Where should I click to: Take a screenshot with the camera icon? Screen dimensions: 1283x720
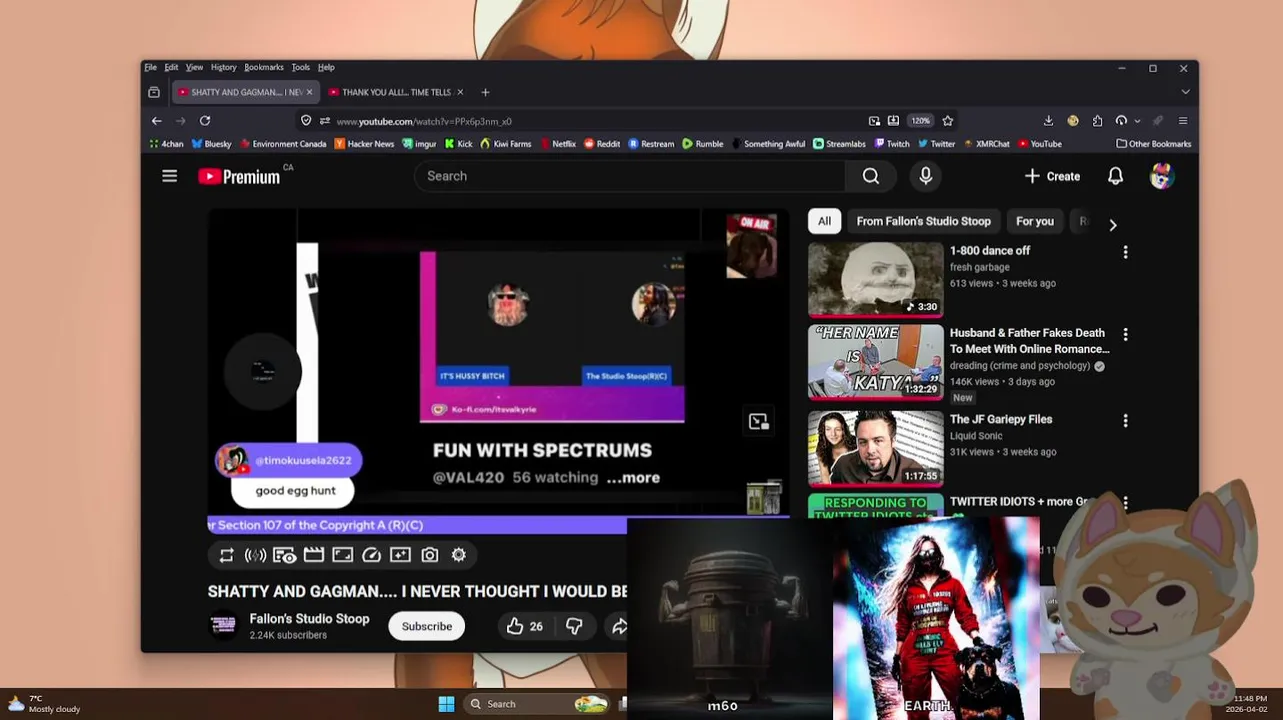[429, 555]
